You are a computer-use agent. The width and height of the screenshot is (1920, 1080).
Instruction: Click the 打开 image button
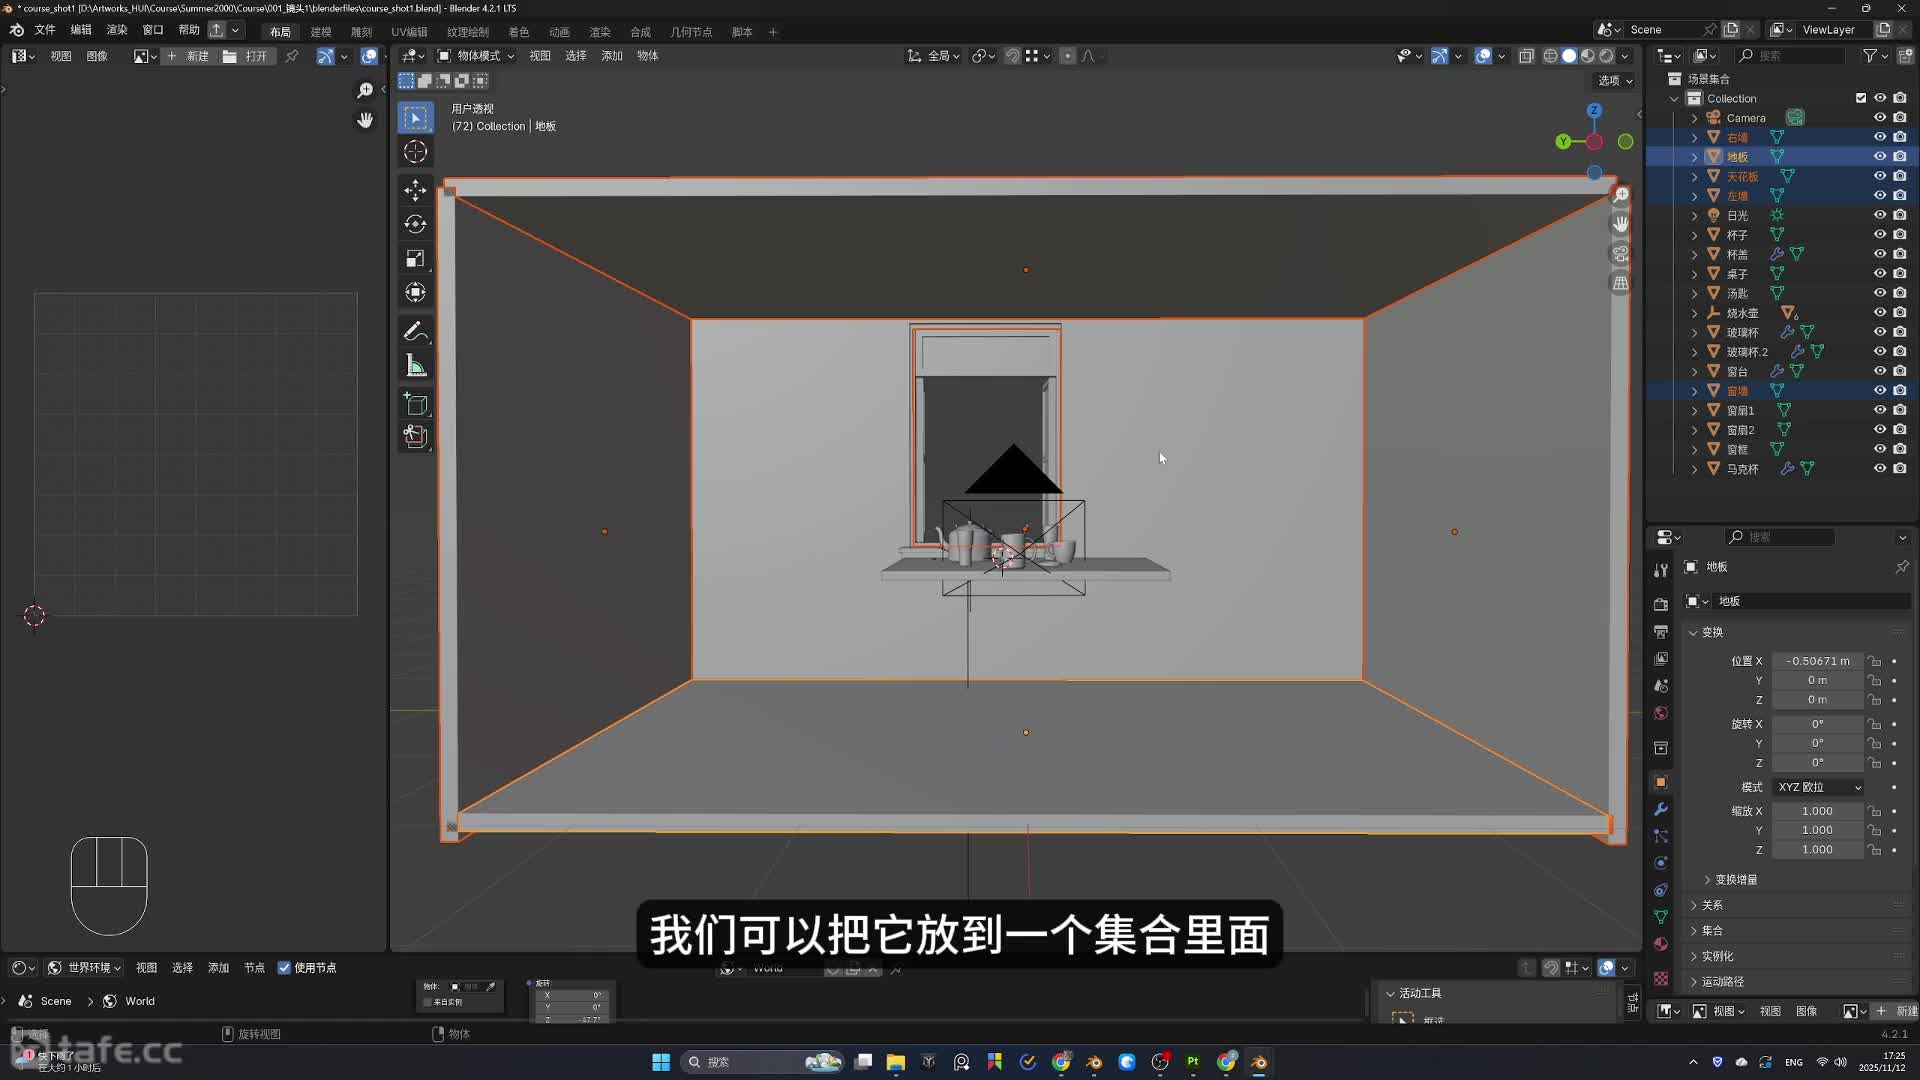245,56
